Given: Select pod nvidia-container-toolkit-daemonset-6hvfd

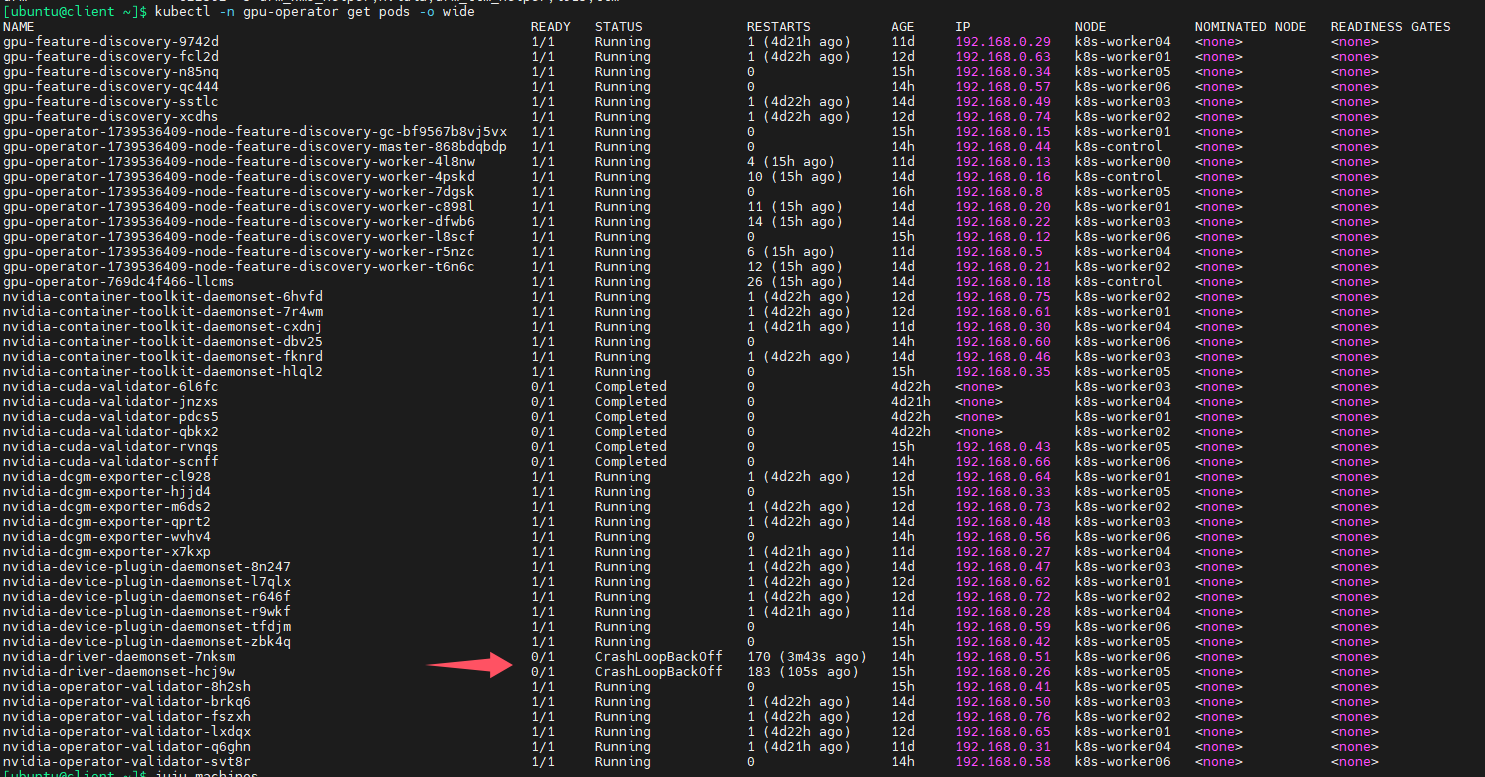Looking at the screenshot, I should point(162,296).
